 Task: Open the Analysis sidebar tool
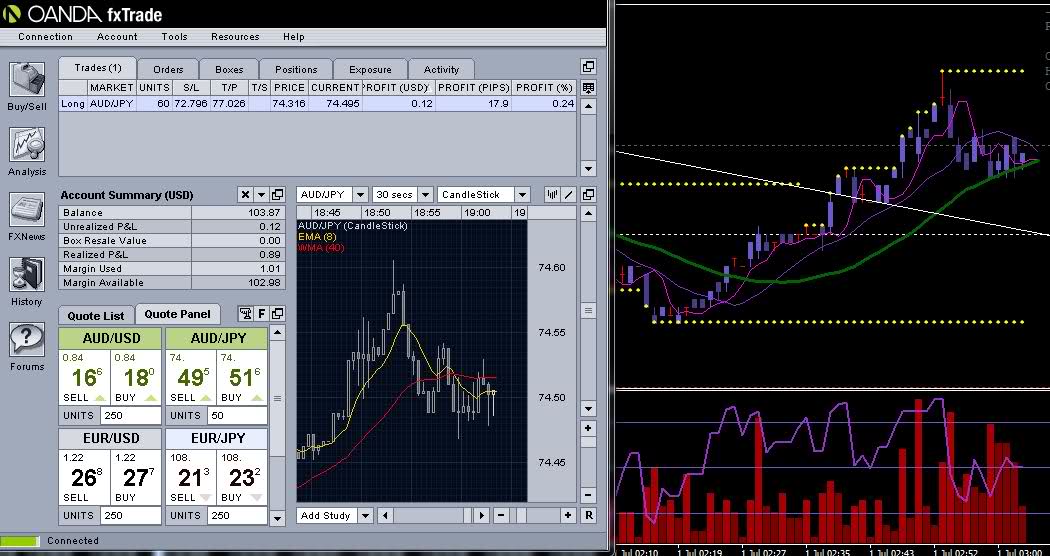[27, 151]
